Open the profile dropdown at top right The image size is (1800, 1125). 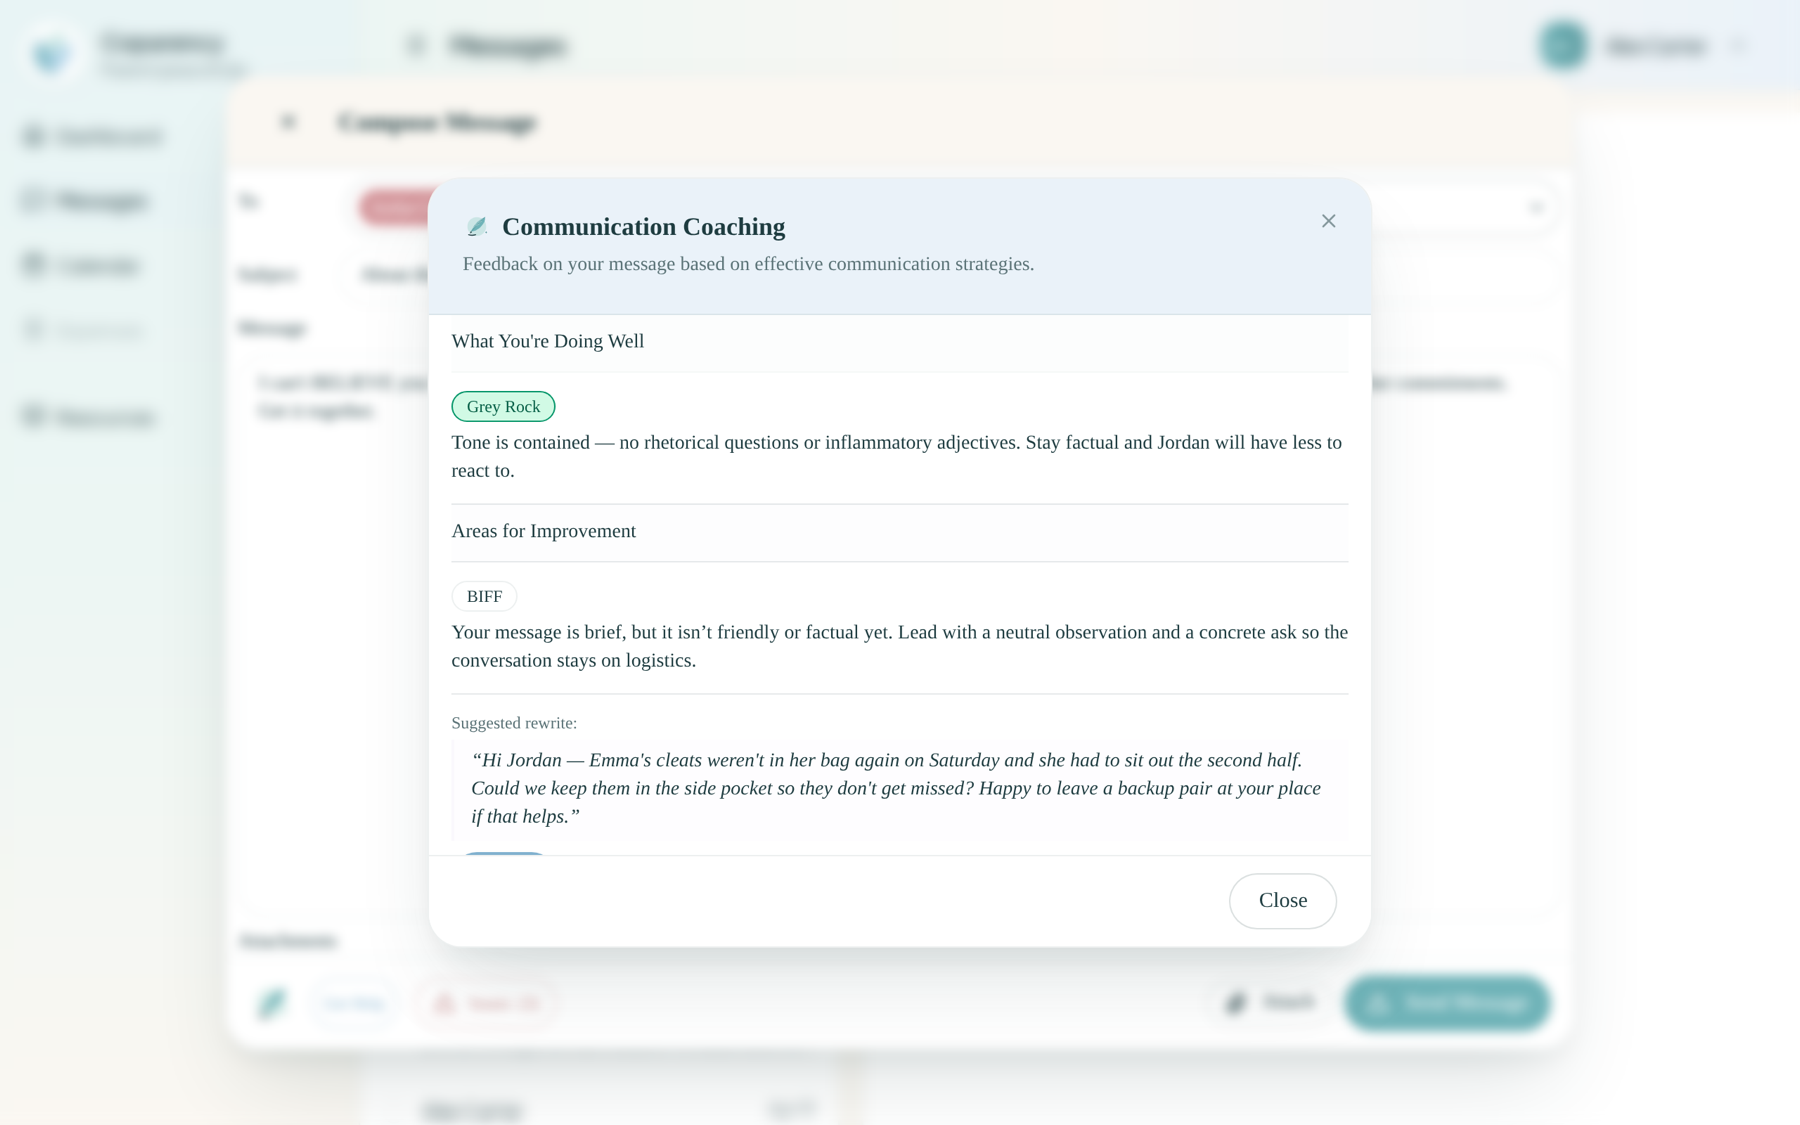(1739, 46)
